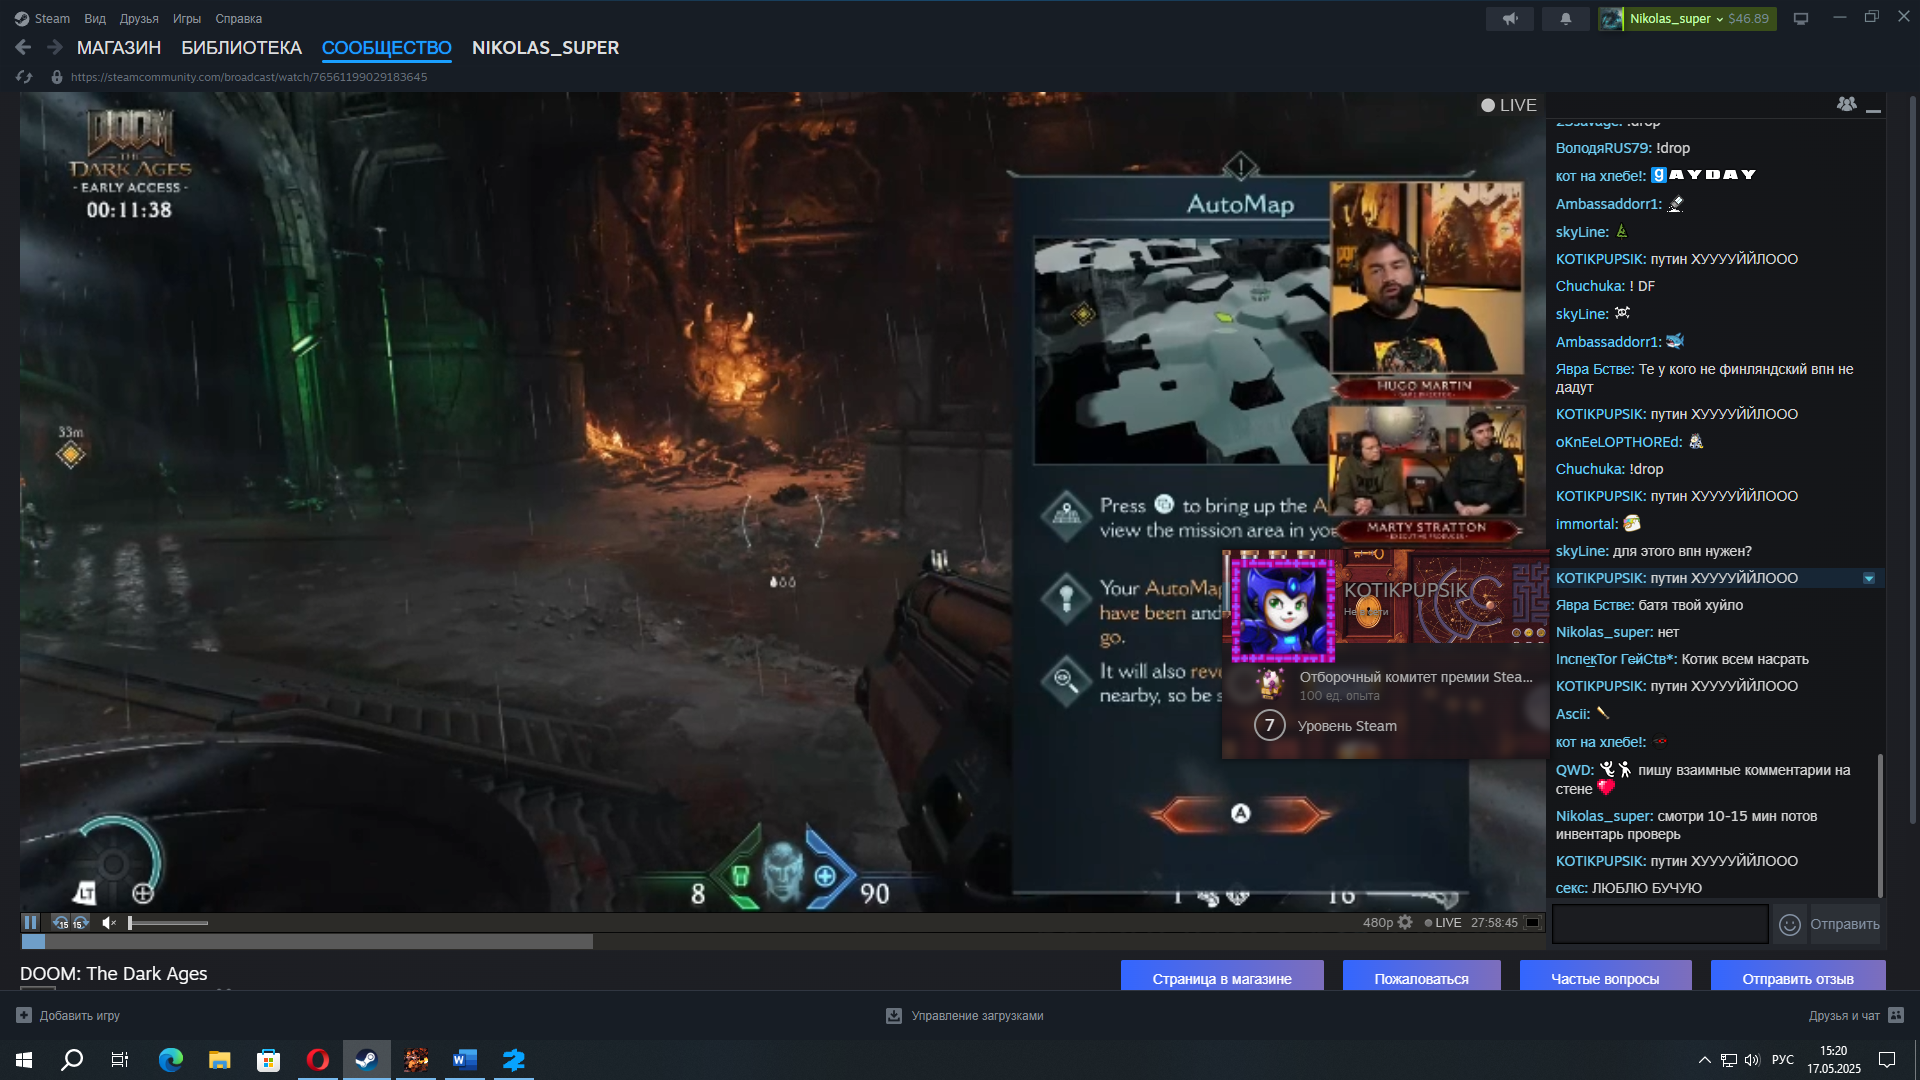Pause the broadcast playback
The image size is (1920, 1080).
[x=30, y=922]
